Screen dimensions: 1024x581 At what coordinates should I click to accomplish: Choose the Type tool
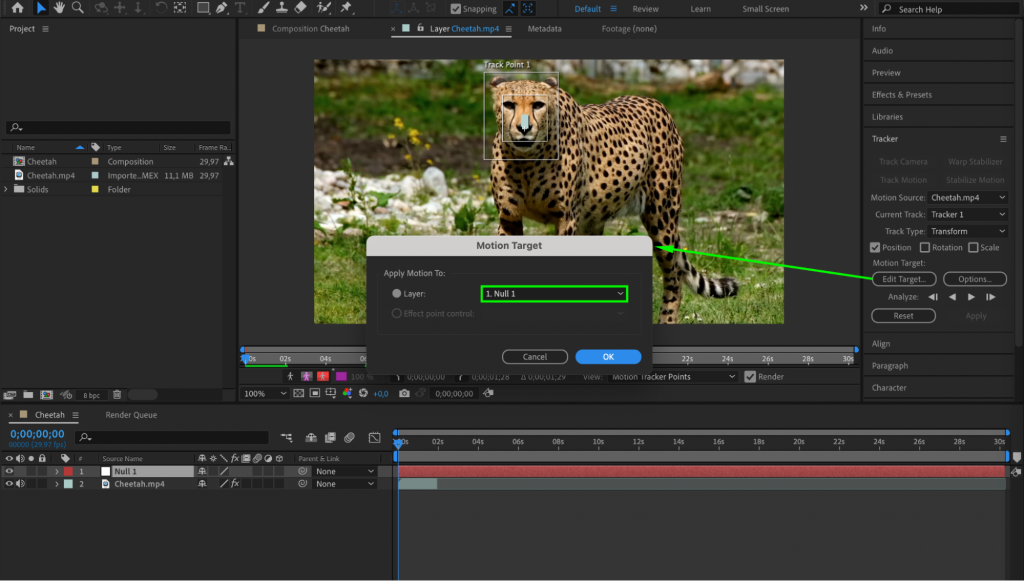click(x=240, y=9)
